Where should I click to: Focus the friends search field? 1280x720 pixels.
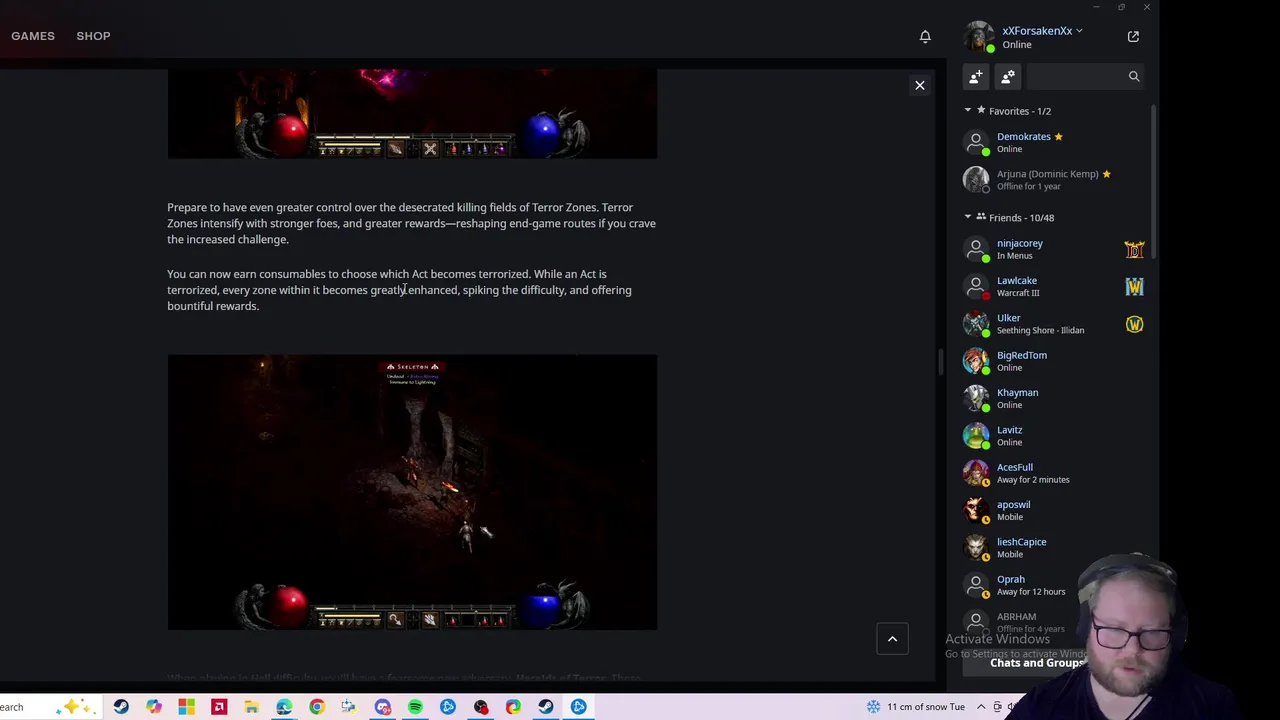click(1084, 77)
